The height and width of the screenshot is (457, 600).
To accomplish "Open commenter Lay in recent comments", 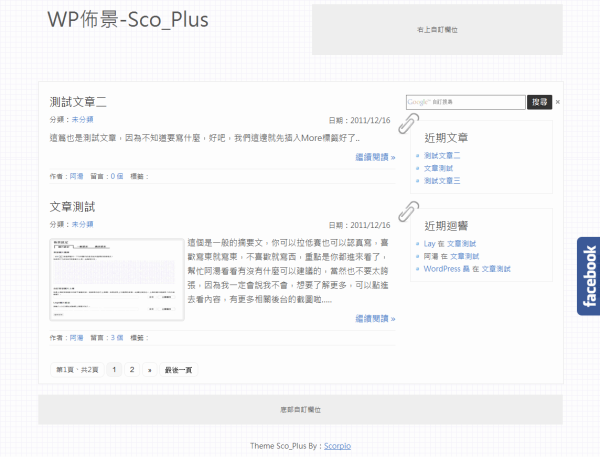I will pos(429,243).
